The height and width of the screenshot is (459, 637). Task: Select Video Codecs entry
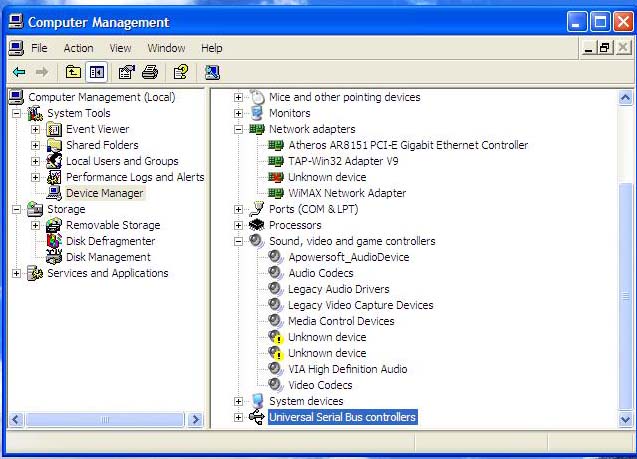coord(320,385)
